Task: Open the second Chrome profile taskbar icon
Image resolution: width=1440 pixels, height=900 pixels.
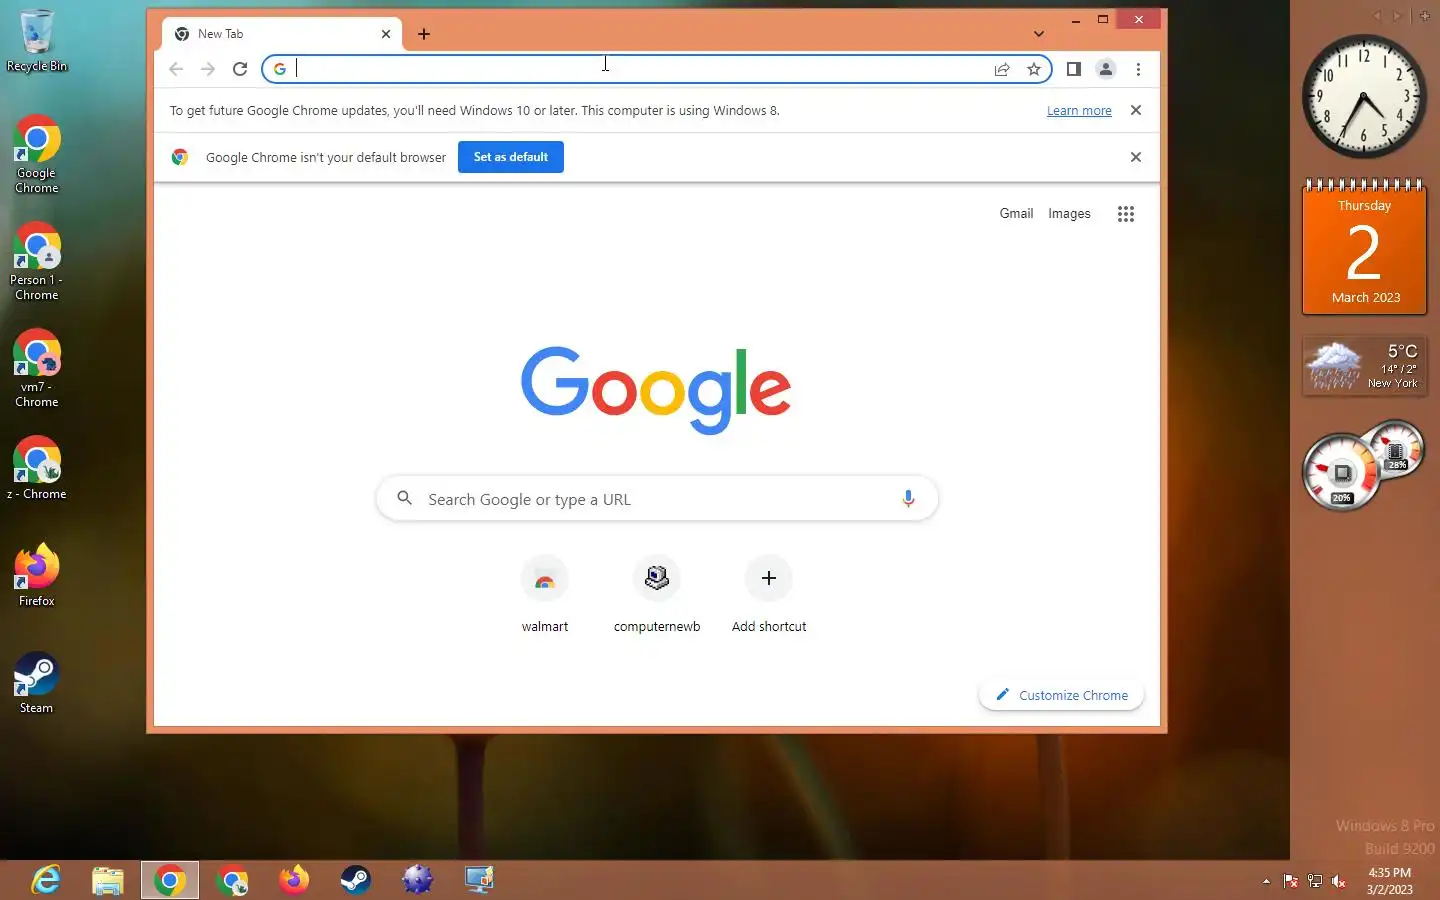Action: tap(232, 880)
